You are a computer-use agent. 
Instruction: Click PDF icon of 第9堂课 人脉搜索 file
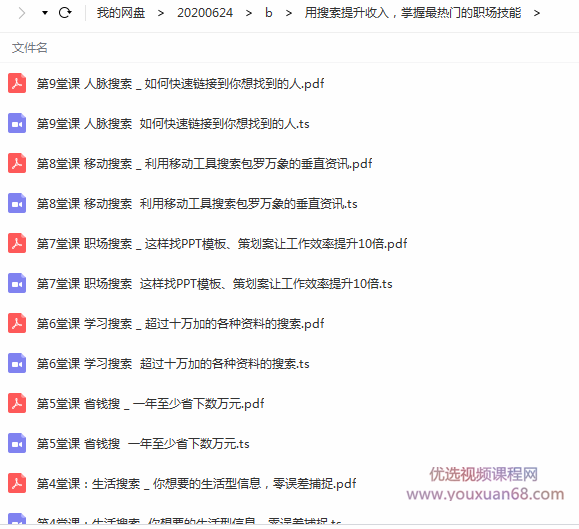tap(17, 83)
